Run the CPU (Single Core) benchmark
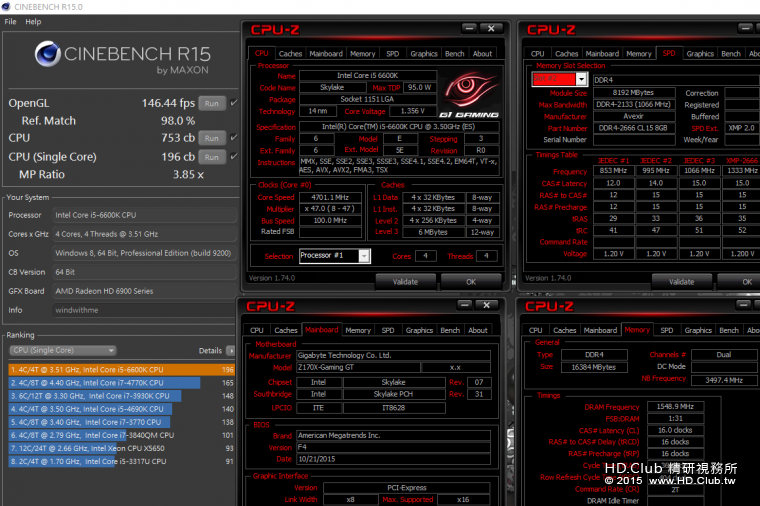The height and width of the screenshot is (506, 760). [x=212, y=157]
